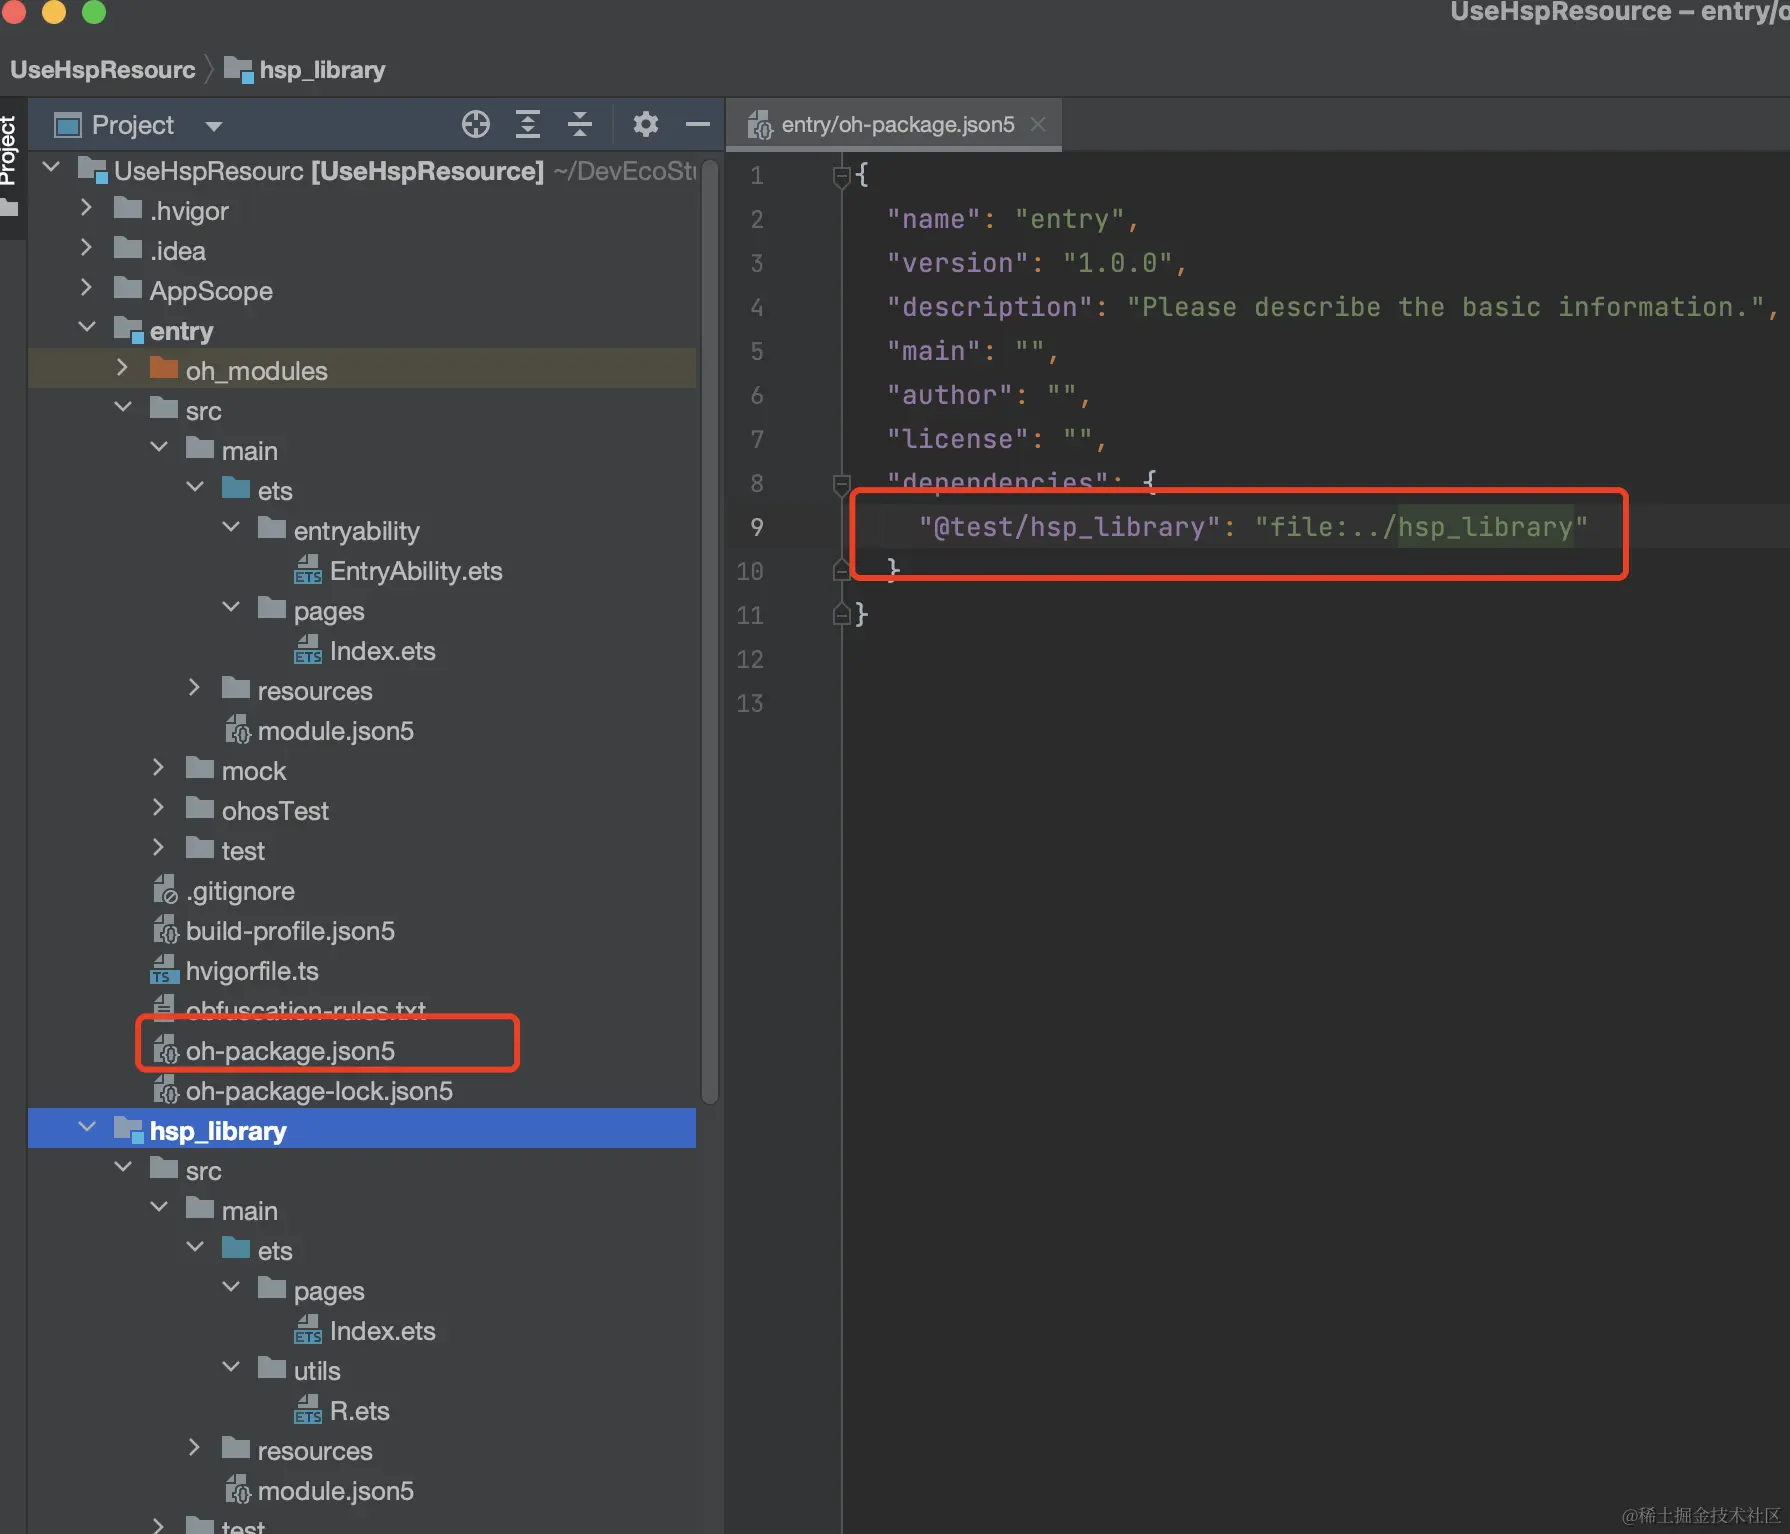Select the orange oh_modules folder icon
The width and height of the screenshot is (1790, 1534).
164,368
